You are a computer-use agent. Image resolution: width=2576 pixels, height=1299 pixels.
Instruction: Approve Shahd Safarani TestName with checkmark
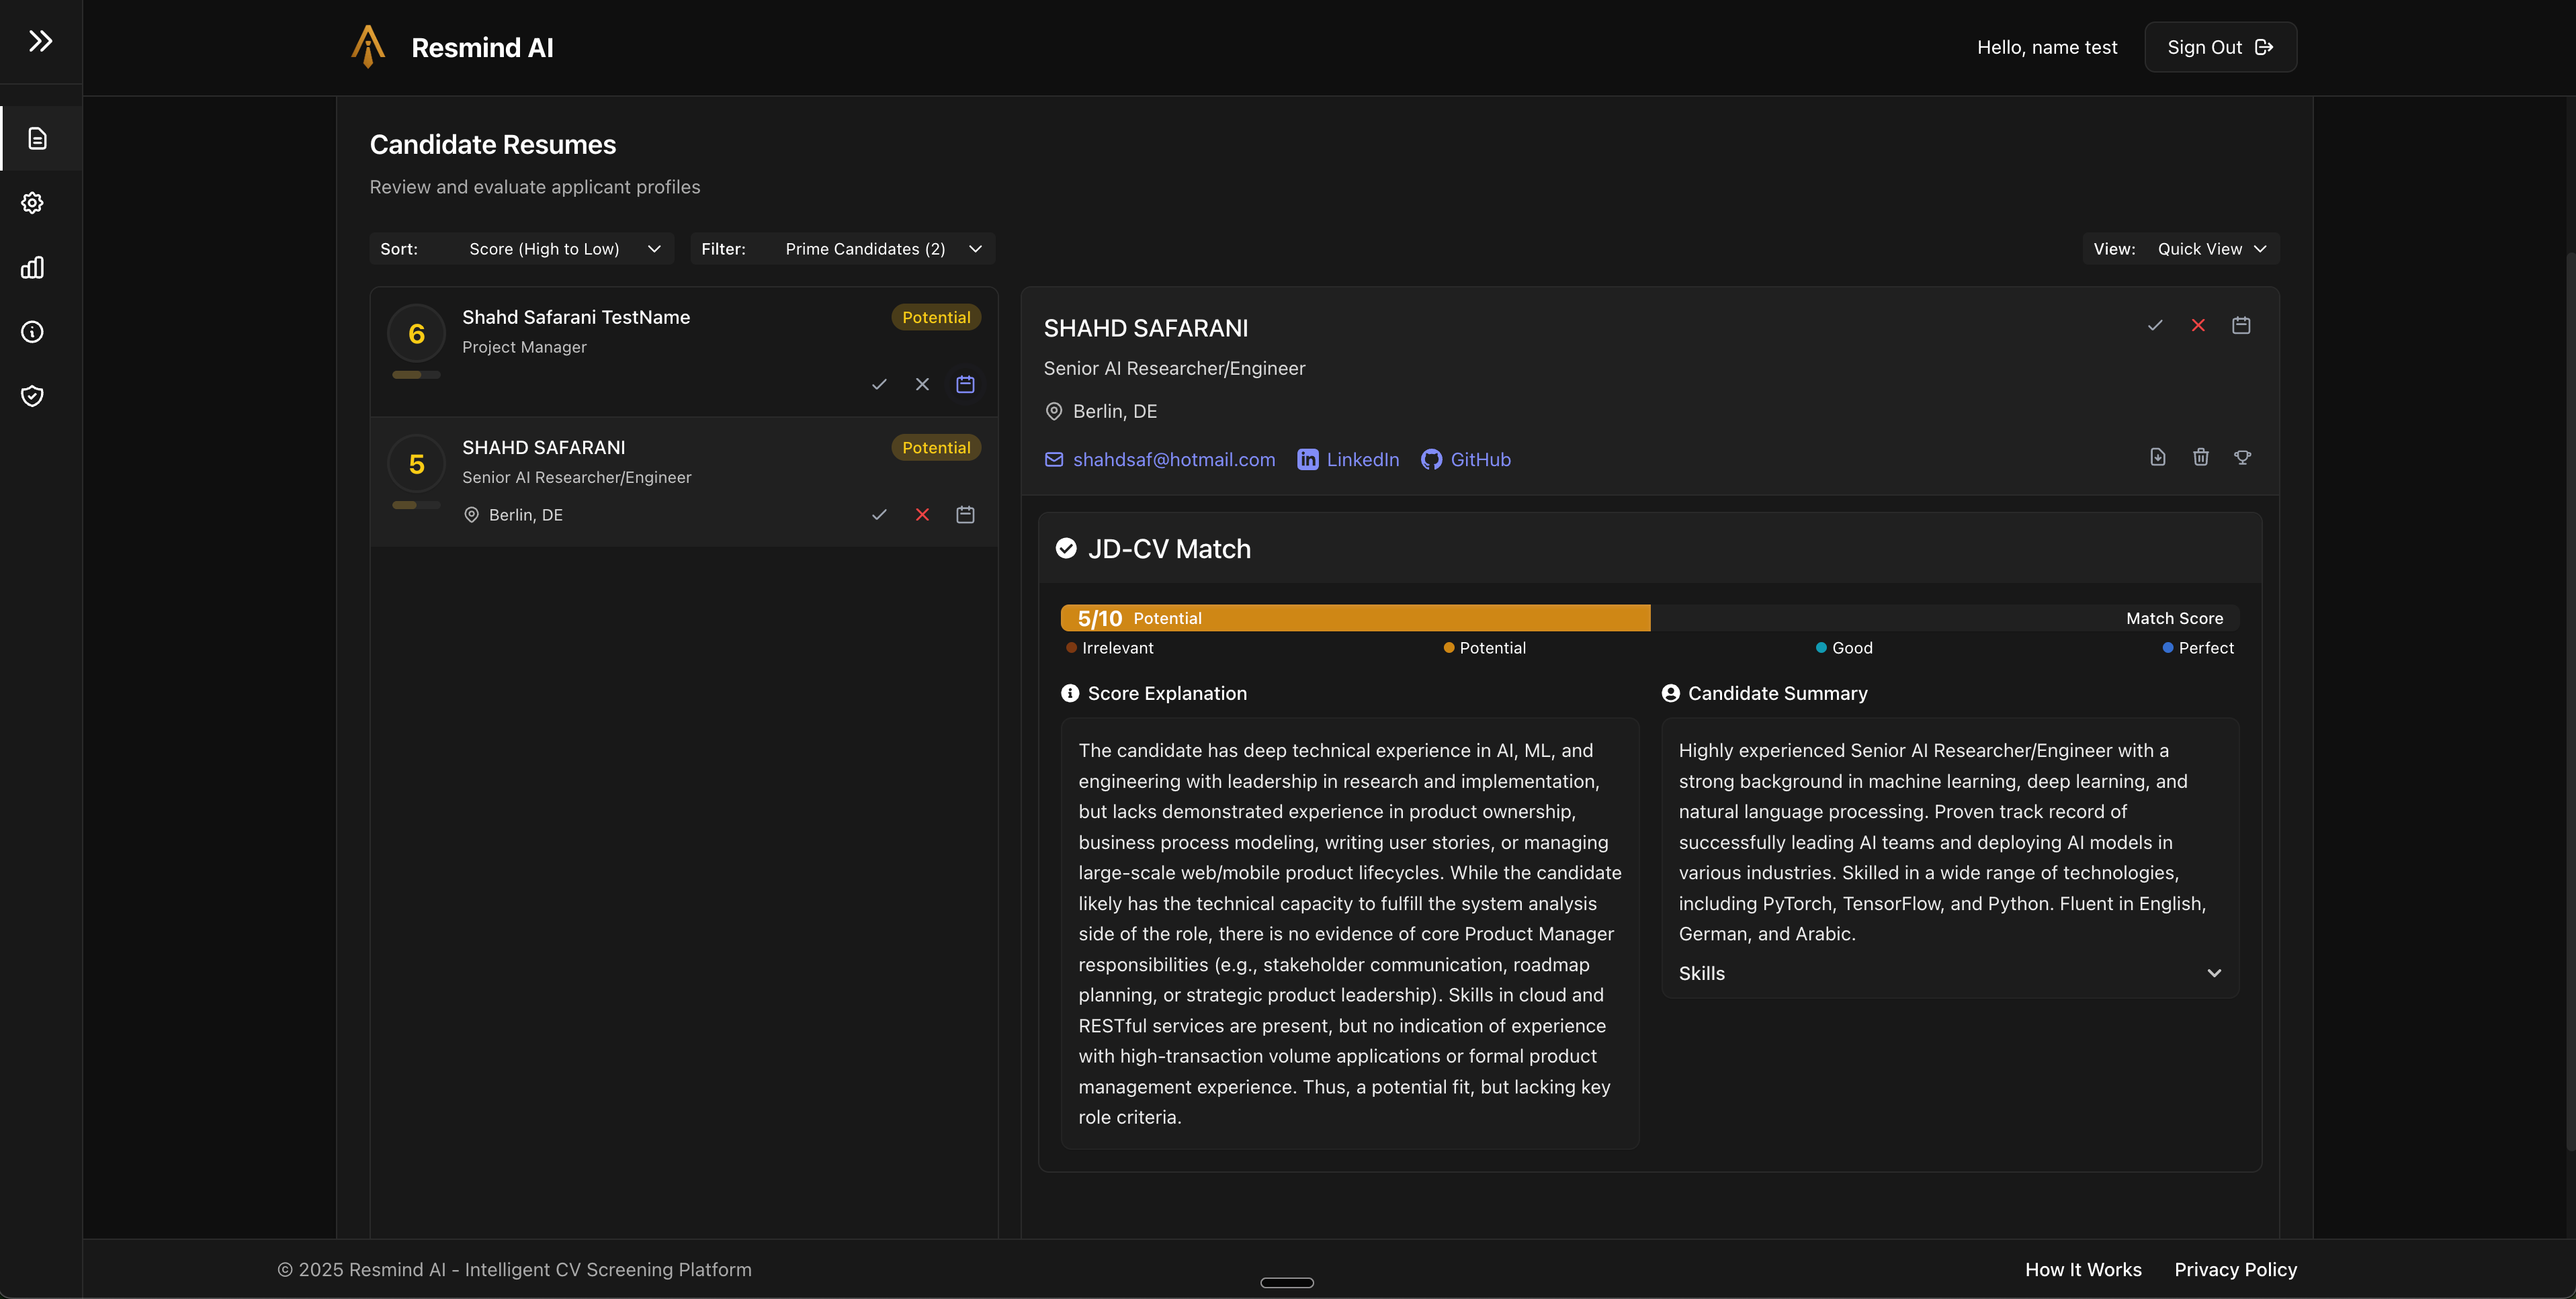pyautogui.click(x=879, y=384)
